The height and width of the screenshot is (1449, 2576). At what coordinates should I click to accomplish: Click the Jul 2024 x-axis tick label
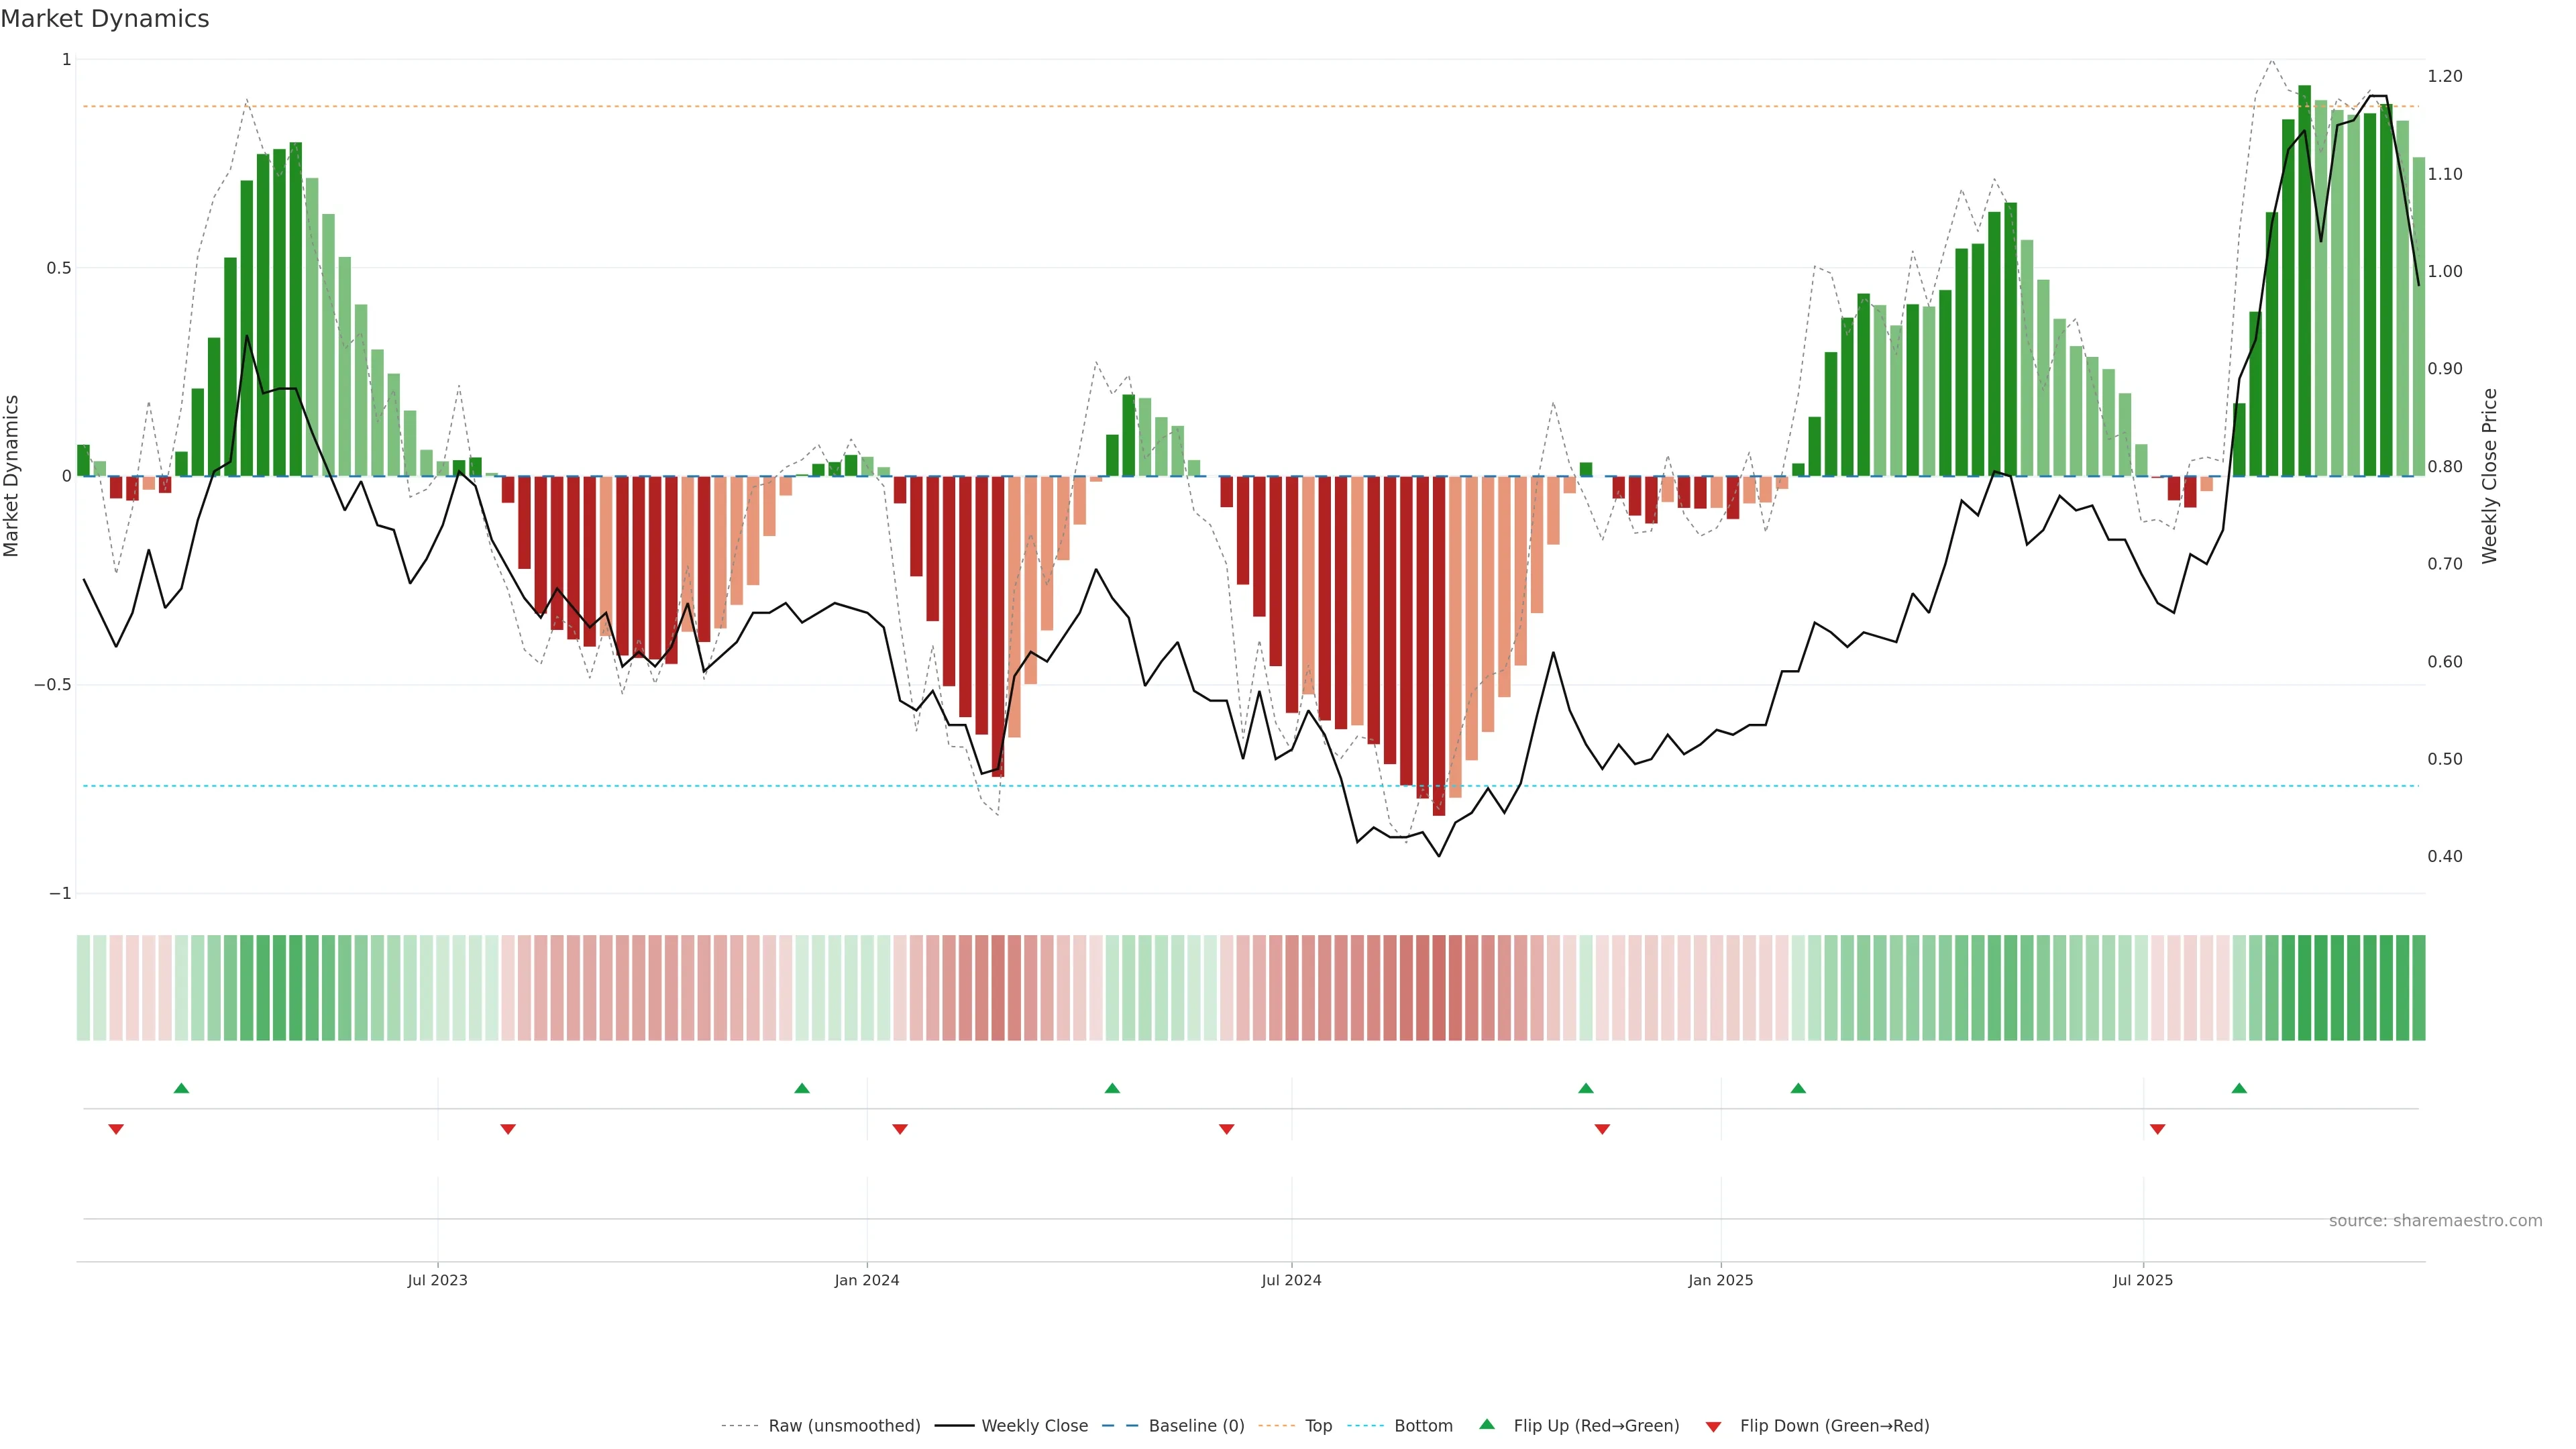[1291, 1280]
